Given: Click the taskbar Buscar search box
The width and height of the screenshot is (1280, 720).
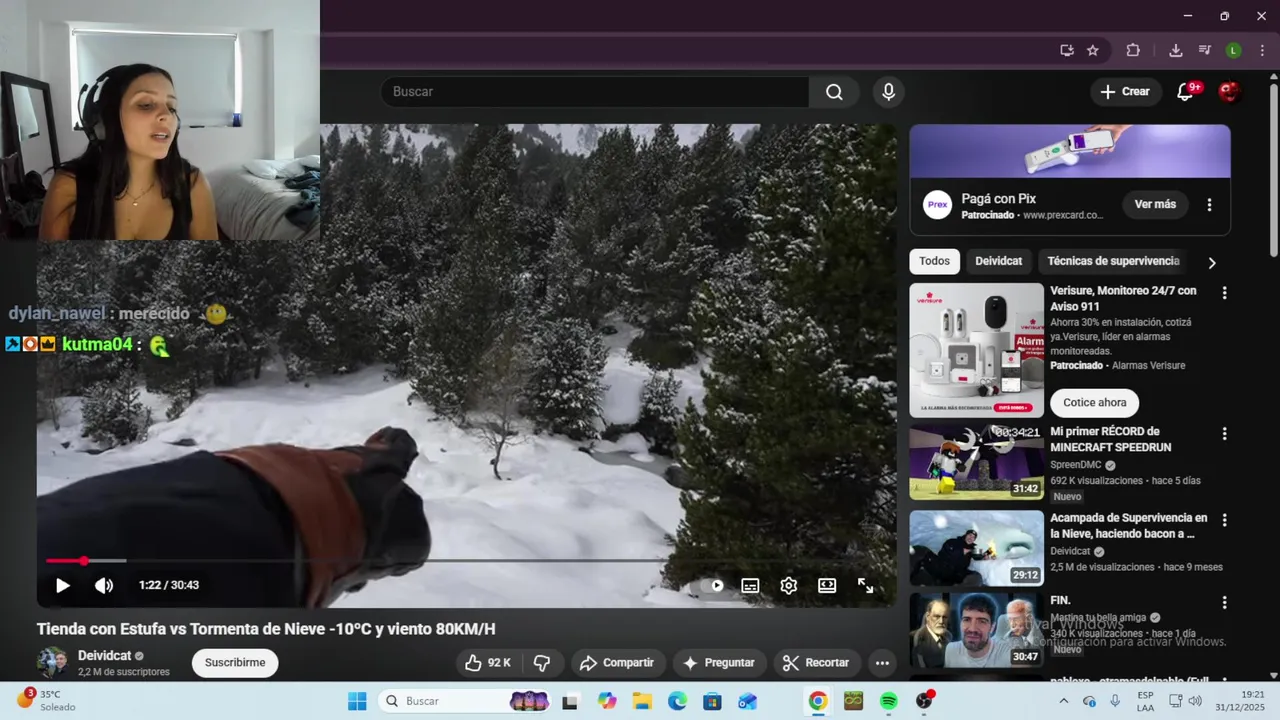Looking at the screenshot, I should pyautogui.click(x=465, y=701).
